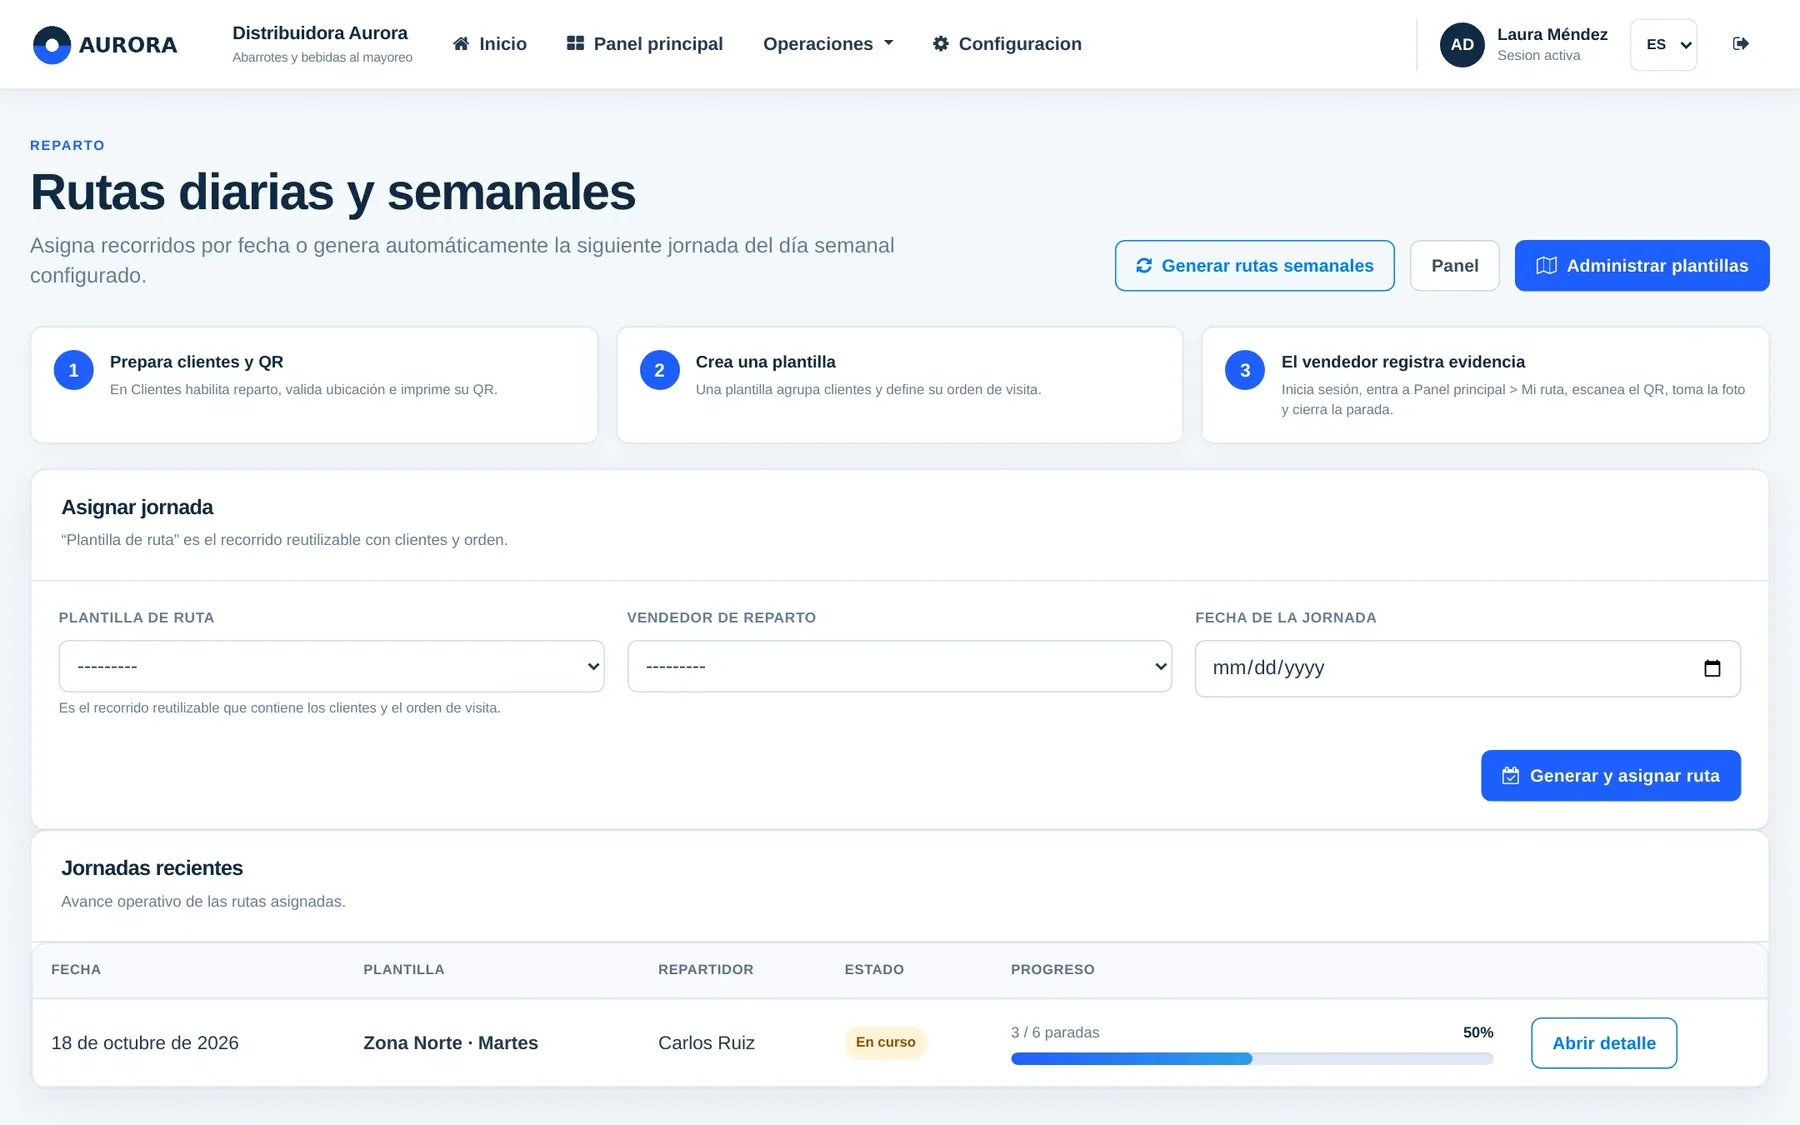Click the FECHA column header
The image size is (1800, 1125).
76,970
